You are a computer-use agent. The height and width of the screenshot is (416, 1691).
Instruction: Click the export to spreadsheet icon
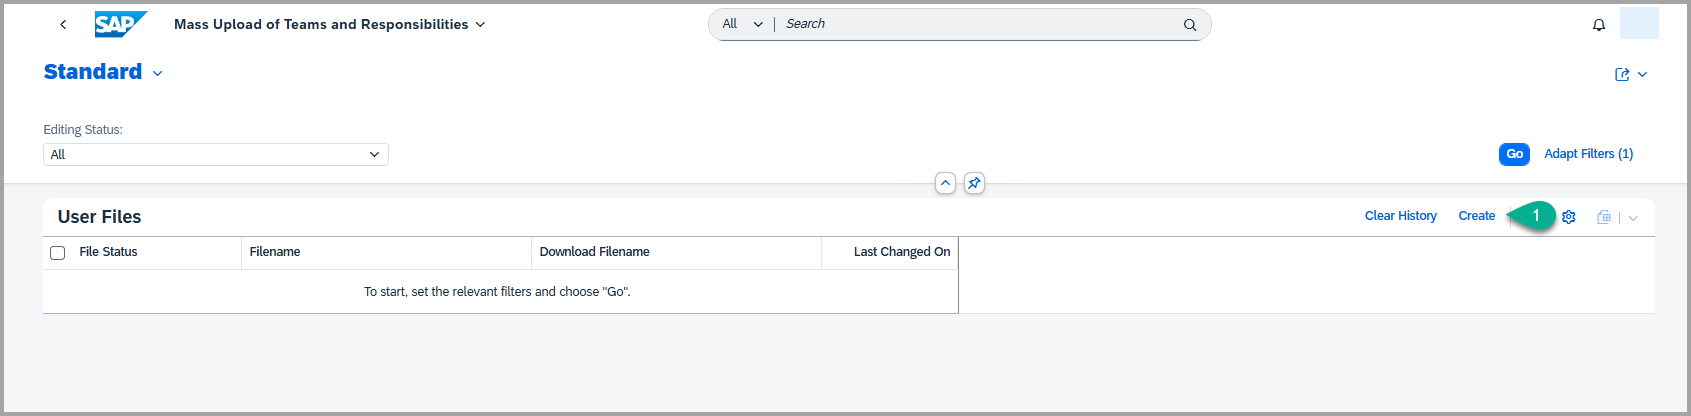click(1604, 217)
